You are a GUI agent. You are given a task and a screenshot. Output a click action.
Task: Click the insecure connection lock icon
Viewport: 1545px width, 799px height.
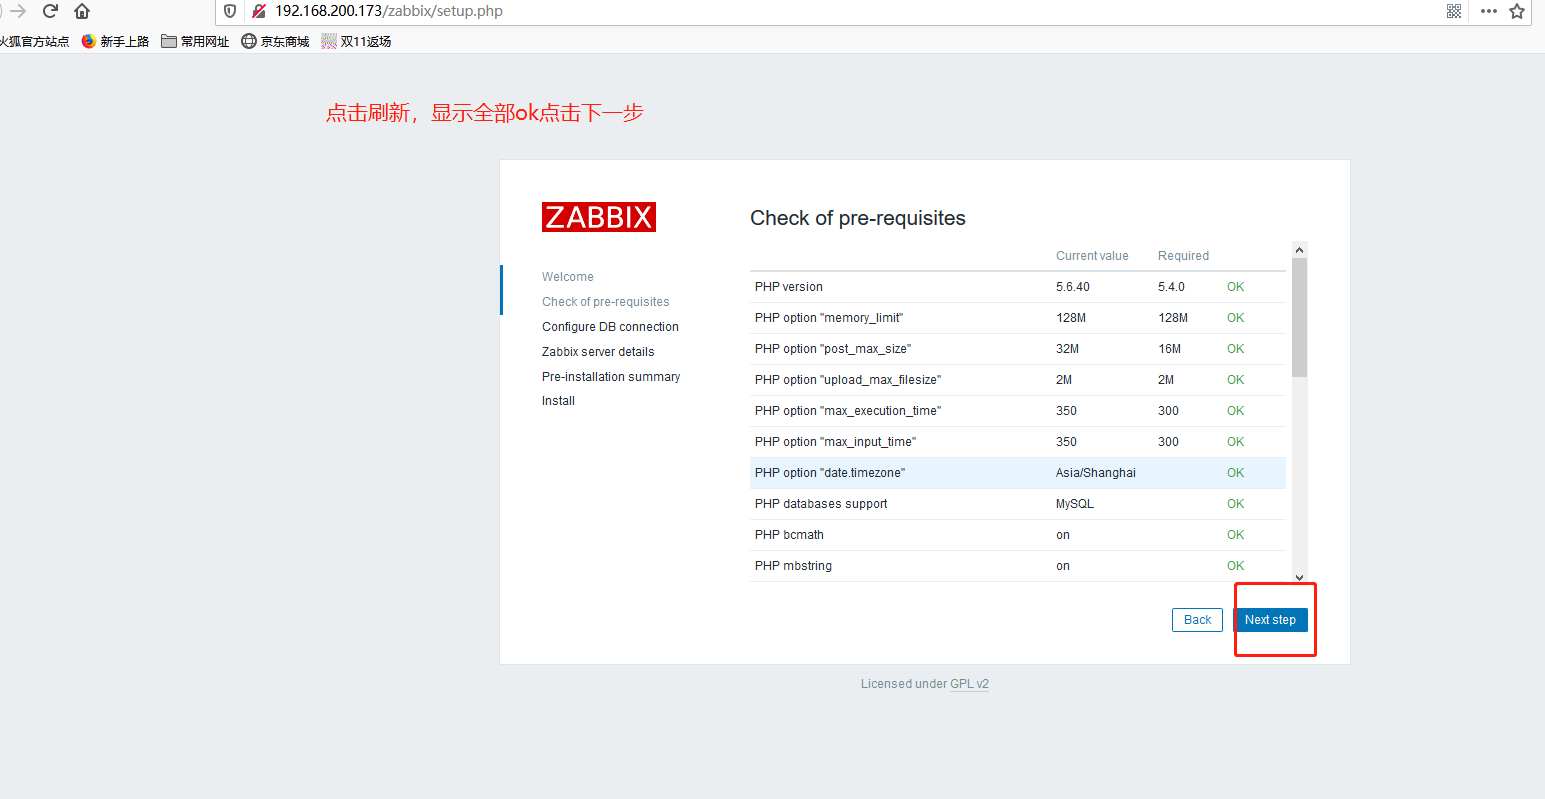pos(258,11)
